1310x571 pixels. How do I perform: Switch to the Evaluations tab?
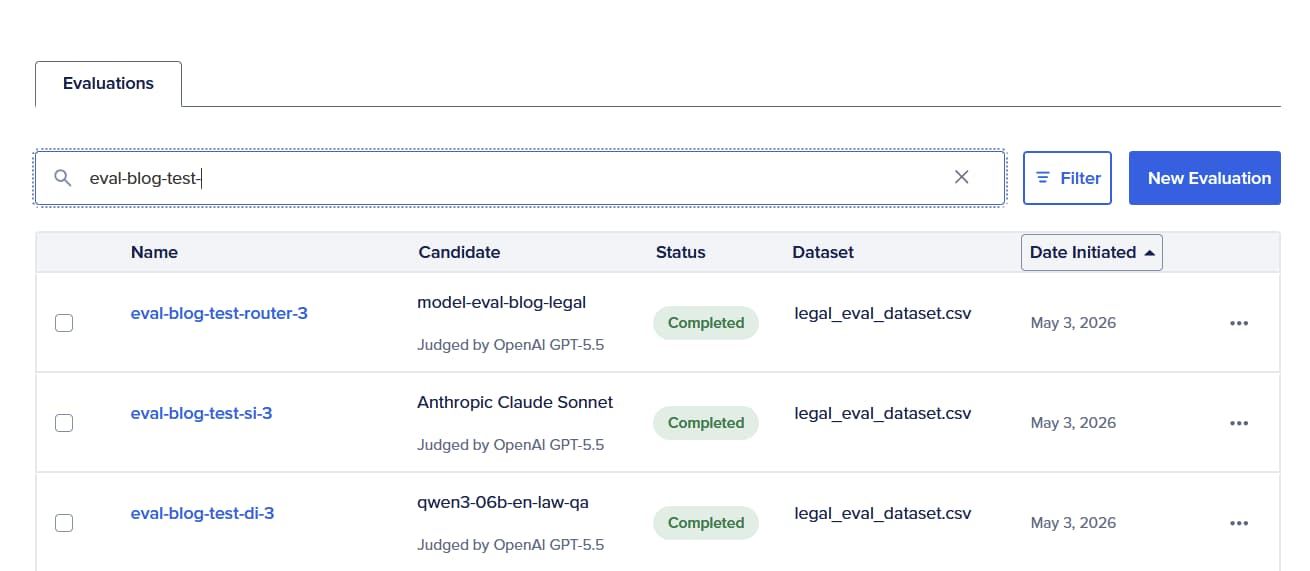pyautogui.click(x=108, y=84)
